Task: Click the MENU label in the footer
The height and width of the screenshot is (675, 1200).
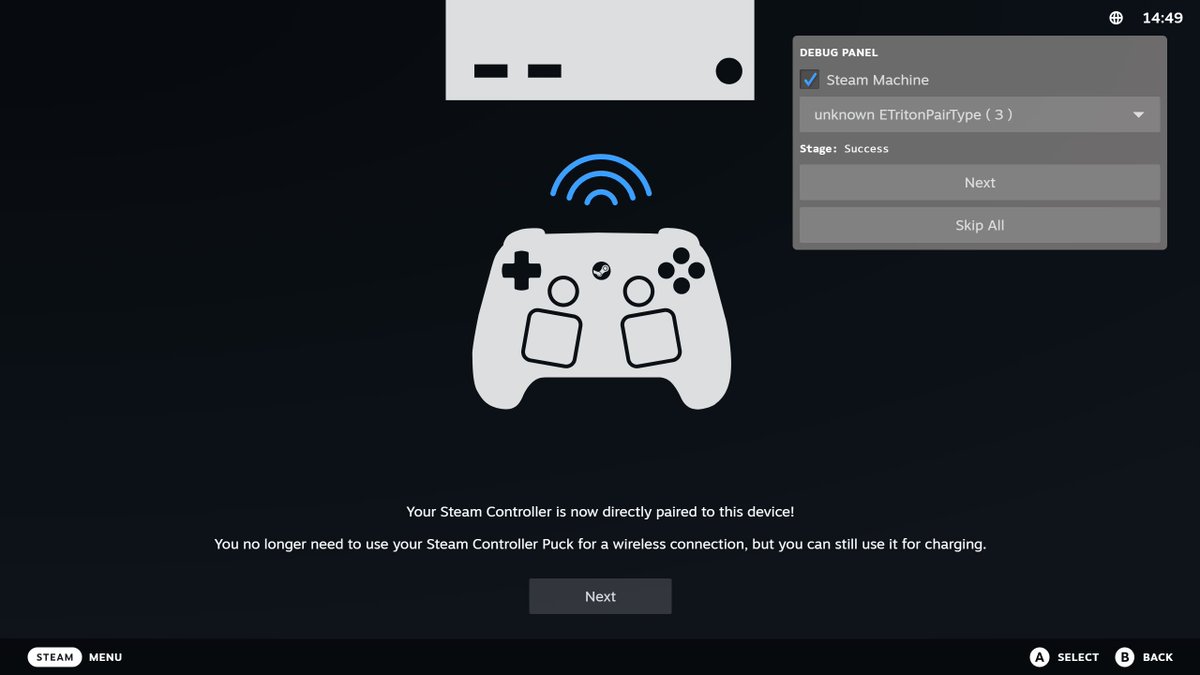Action: 105,657
